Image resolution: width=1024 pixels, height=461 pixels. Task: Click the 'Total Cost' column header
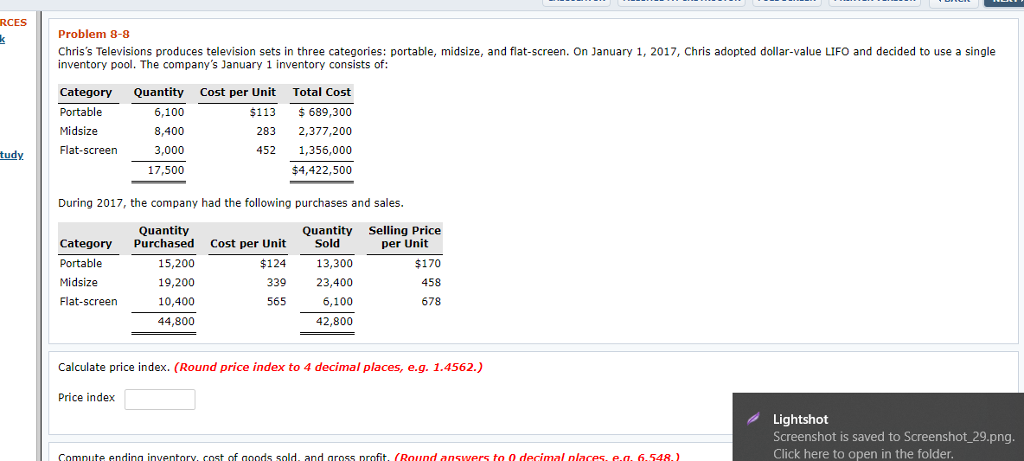point(322,92)
